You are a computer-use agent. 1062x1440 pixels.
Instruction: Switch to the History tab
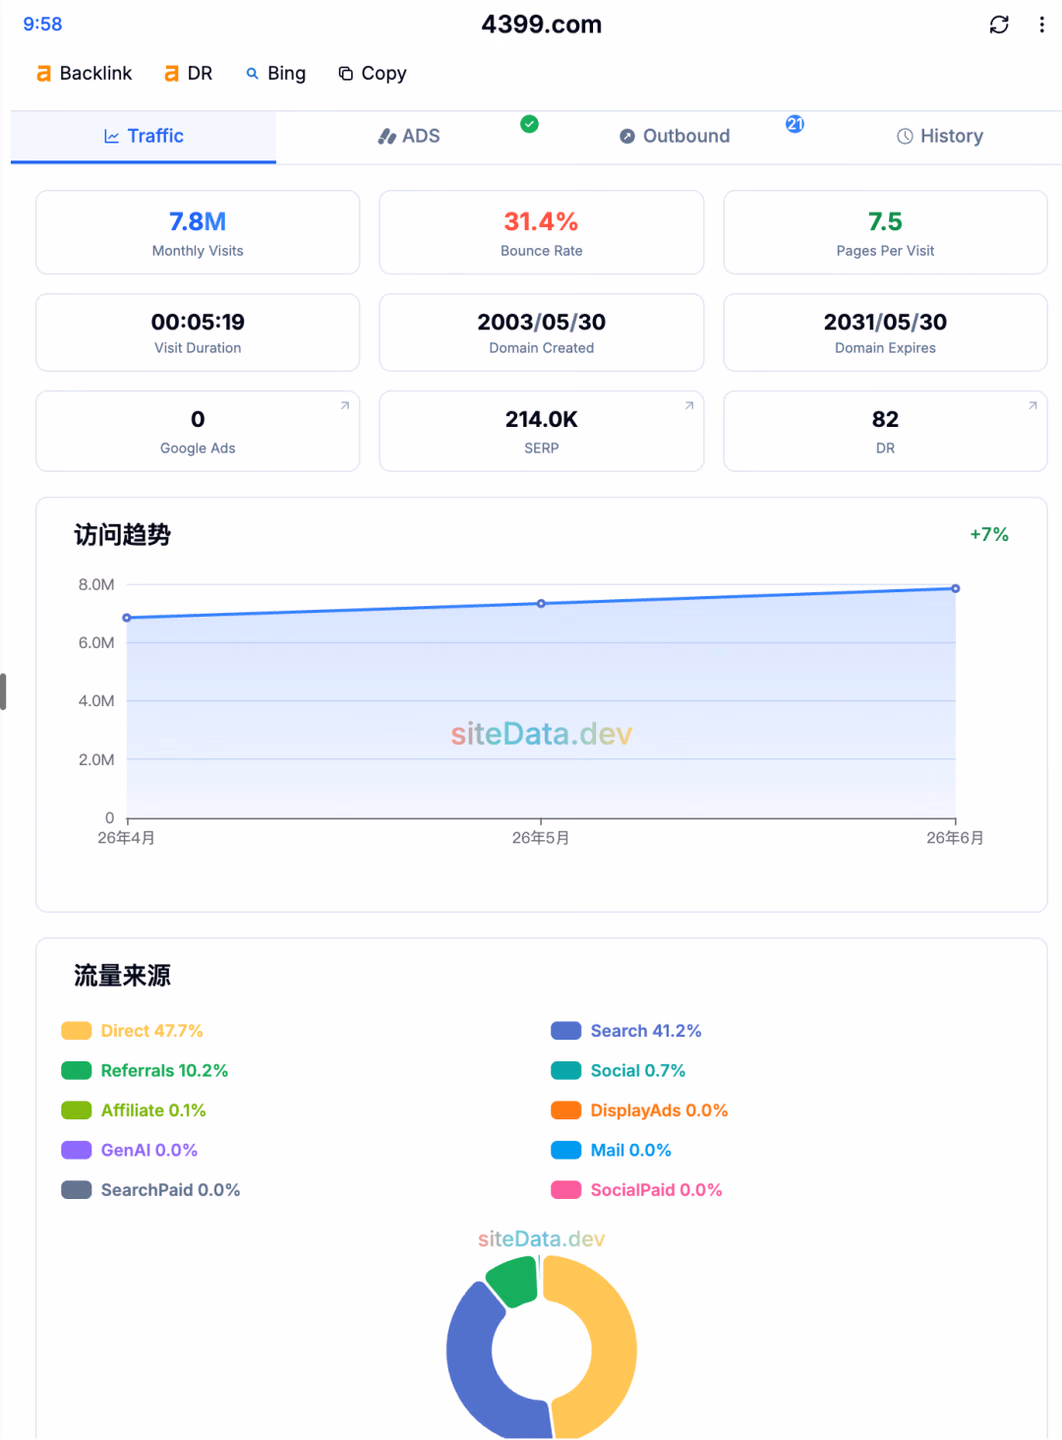pos(940,136)
